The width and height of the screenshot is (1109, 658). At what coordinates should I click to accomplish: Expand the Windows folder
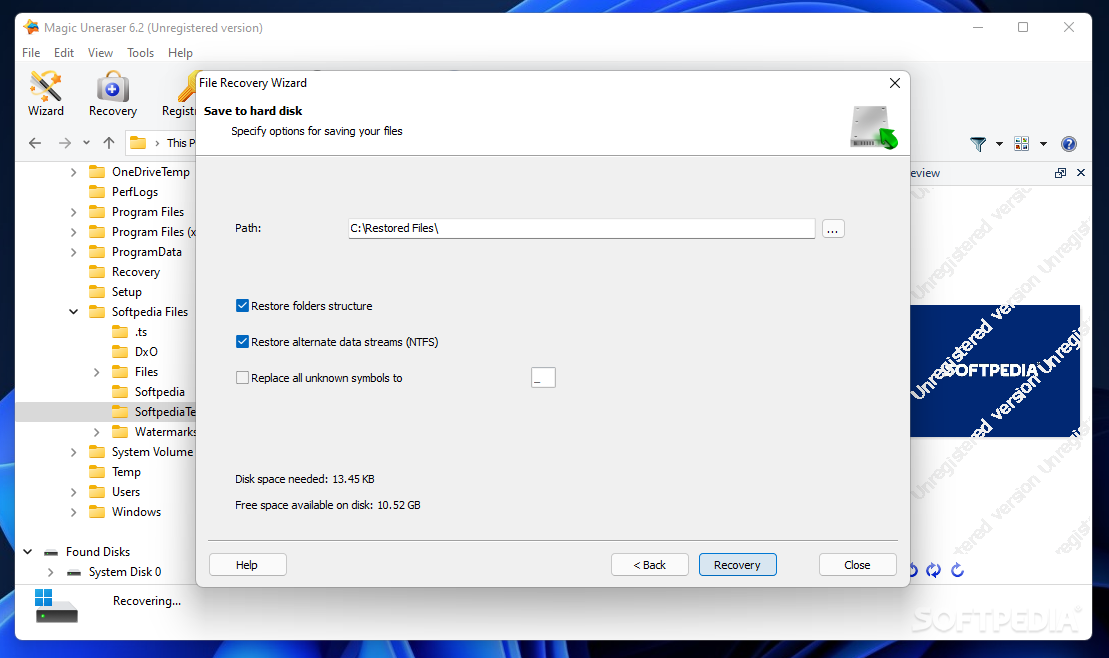click(74, 512)
